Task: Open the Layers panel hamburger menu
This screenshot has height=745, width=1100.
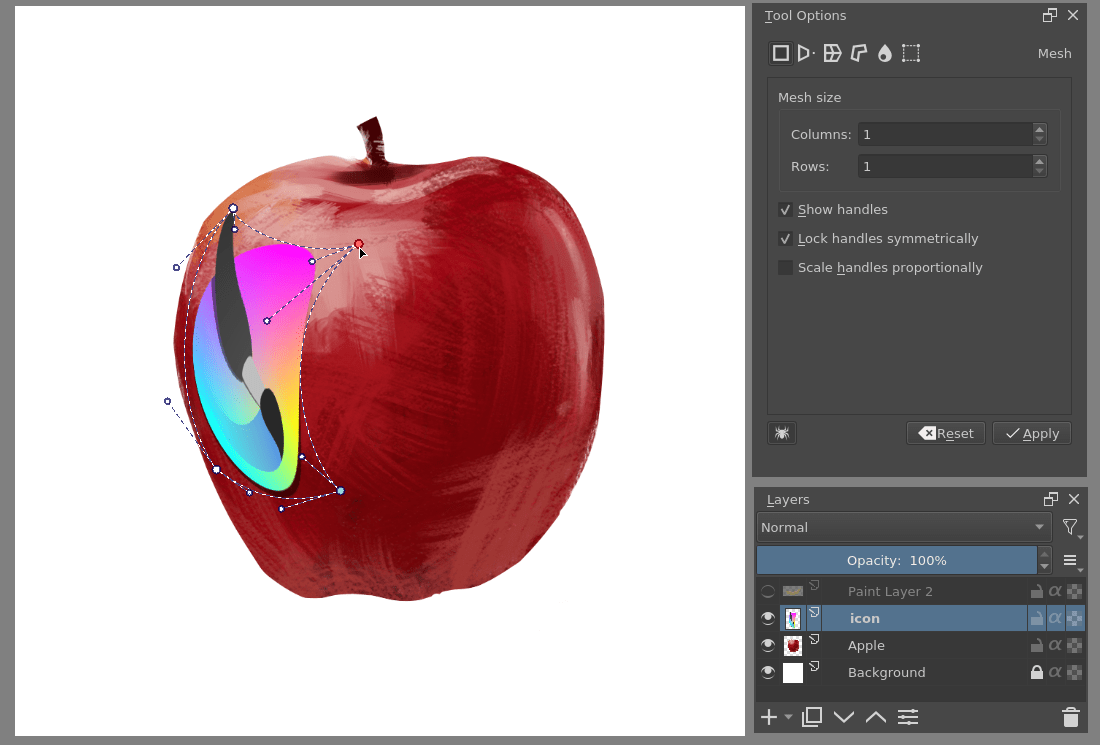Action: [x=1071, y=561]
